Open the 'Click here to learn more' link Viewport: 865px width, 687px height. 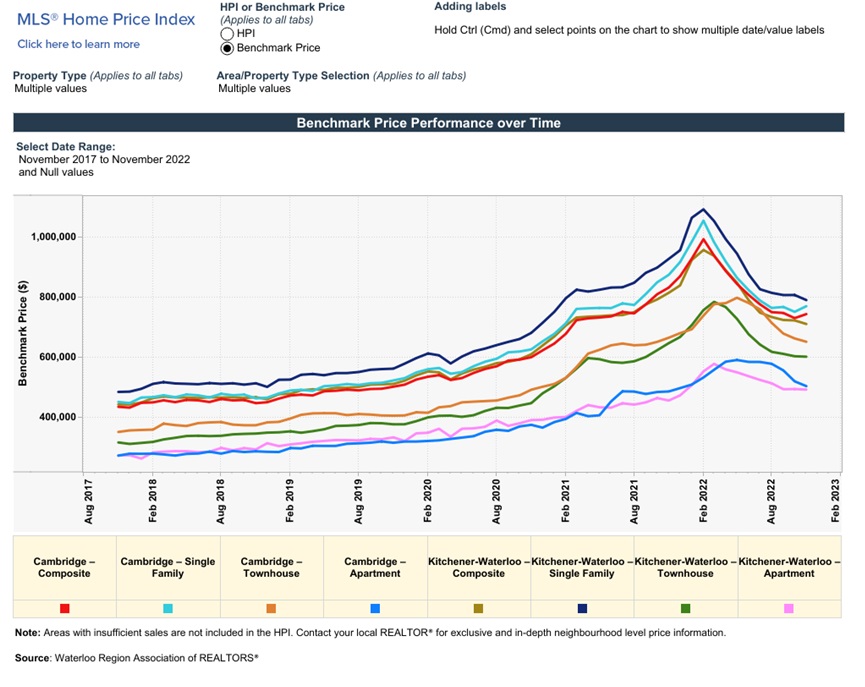[x=78, y=44]
